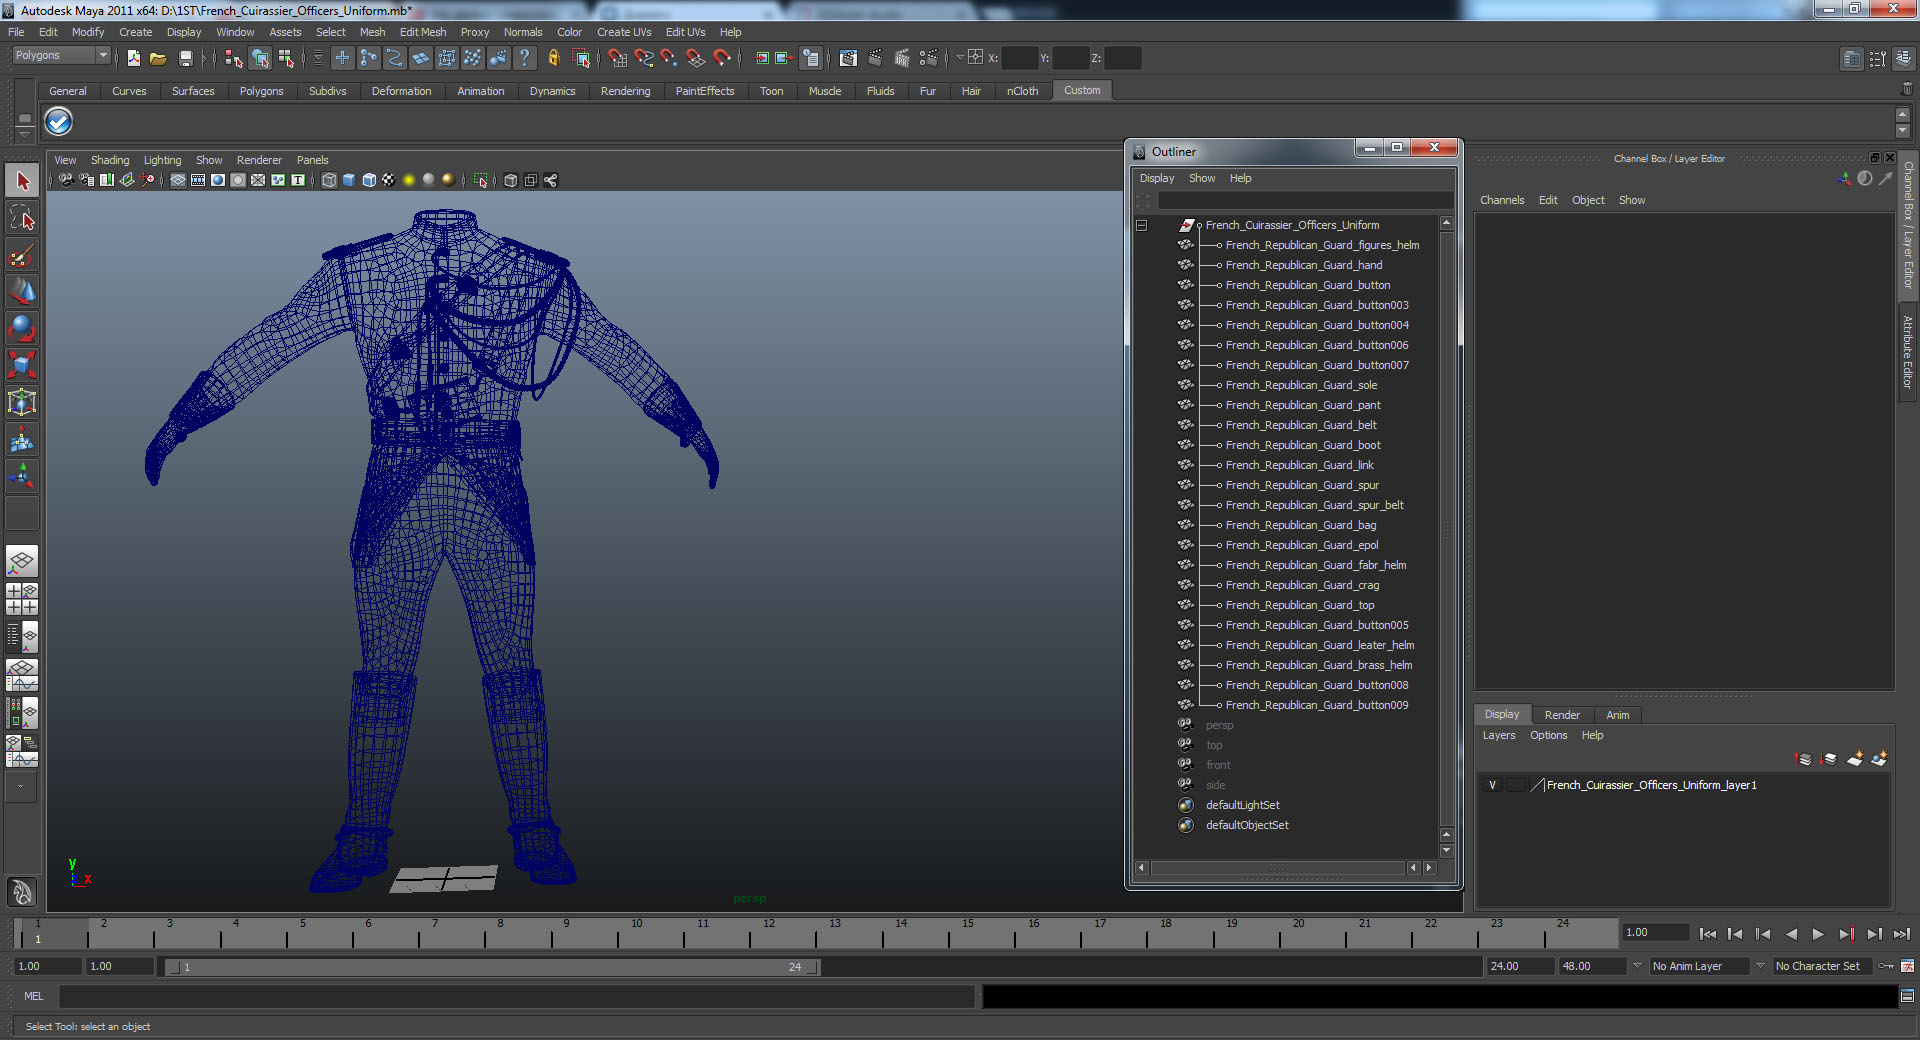Open the Edit Mesh menu
The width and height of the screenshot is (1920, 1040).
(423, 32)
